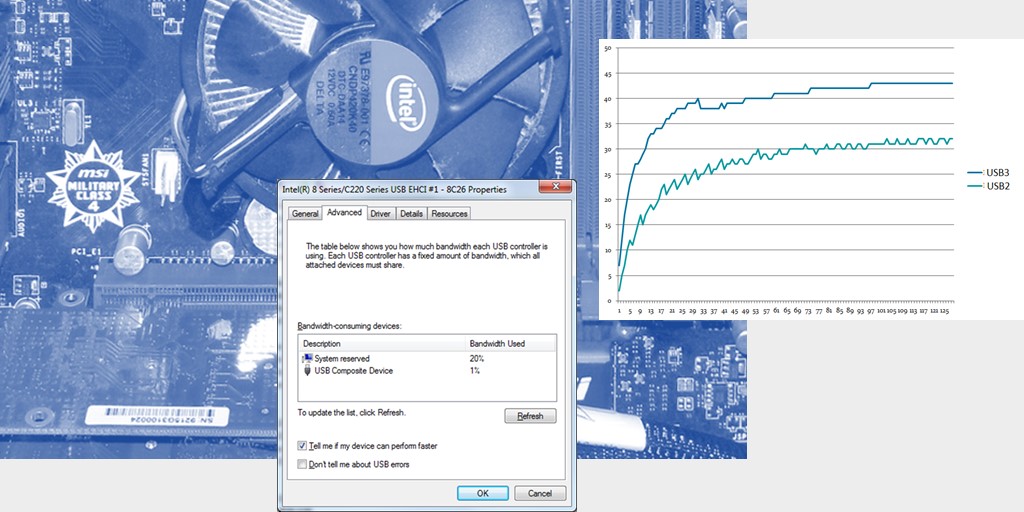
Task: Click the Refresh button
Action: pos(530,416)
